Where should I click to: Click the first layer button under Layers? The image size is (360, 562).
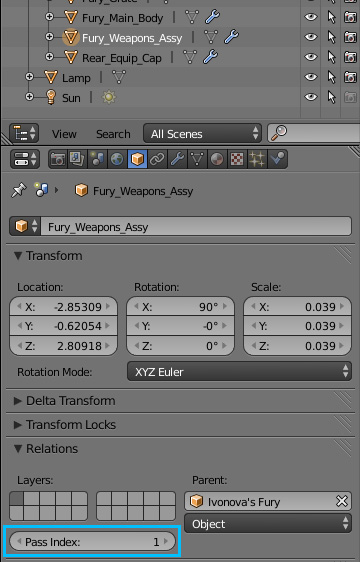[x=16, y=499]
